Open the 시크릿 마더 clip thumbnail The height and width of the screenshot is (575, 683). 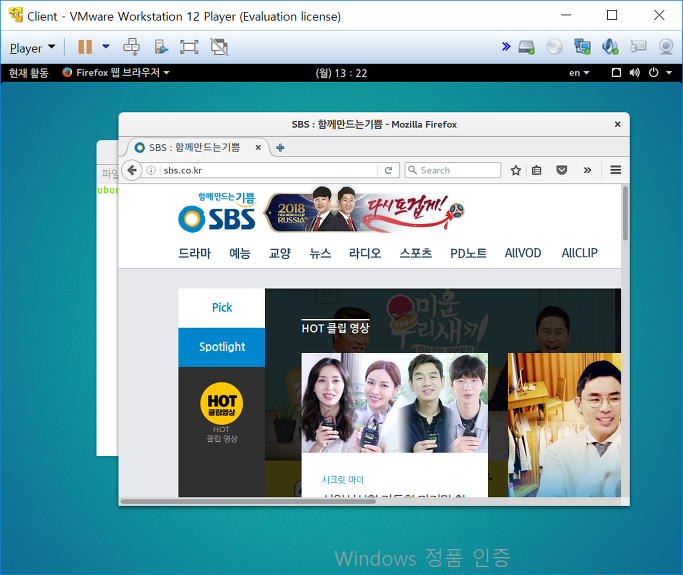click(395, 403)
